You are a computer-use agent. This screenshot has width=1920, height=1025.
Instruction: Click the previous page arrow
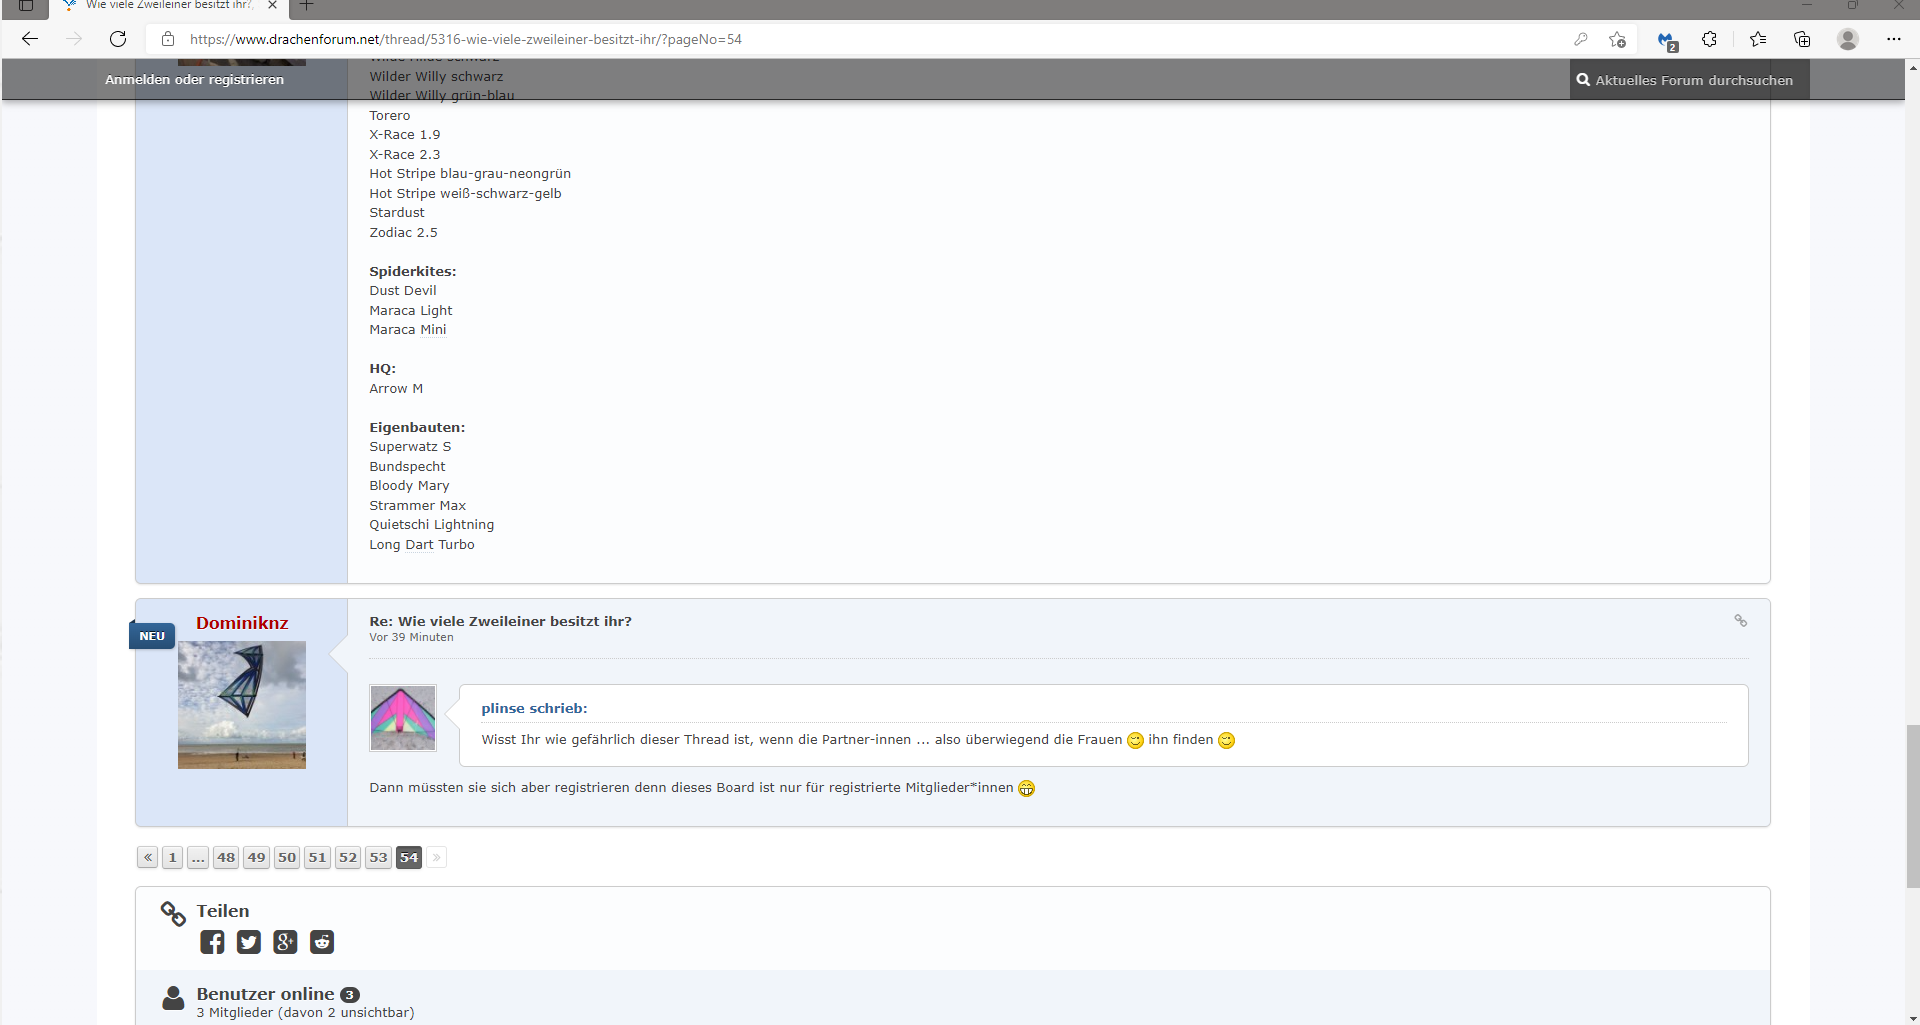[x=148, y=857]
